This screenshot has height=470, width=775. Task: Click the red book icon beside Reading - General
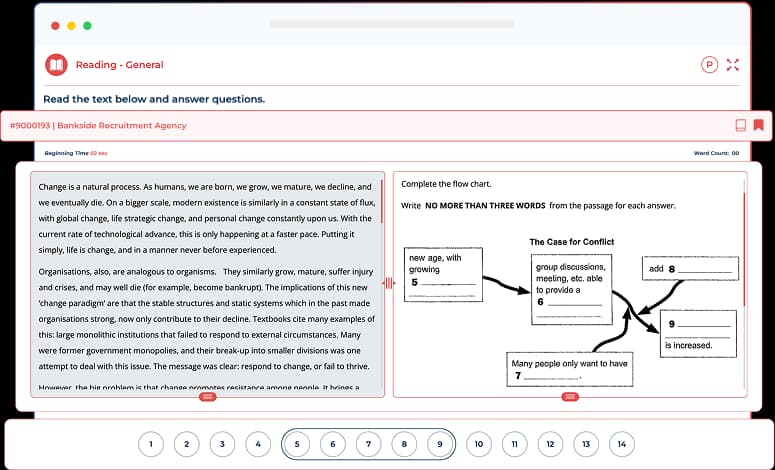tap(56, 65)
